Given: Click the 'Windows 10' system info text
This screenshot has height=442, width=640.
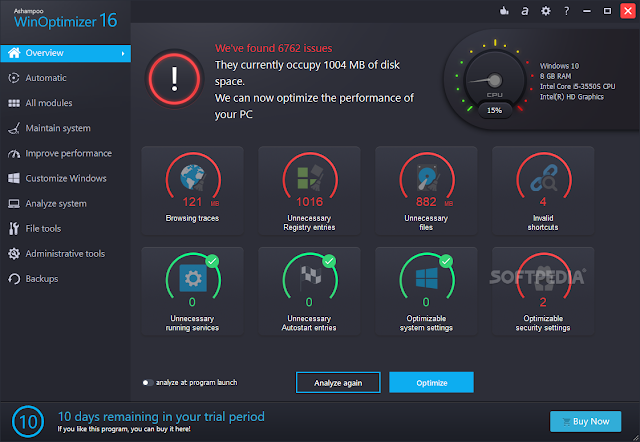Looking at the screenshot, I should (559, 66).
